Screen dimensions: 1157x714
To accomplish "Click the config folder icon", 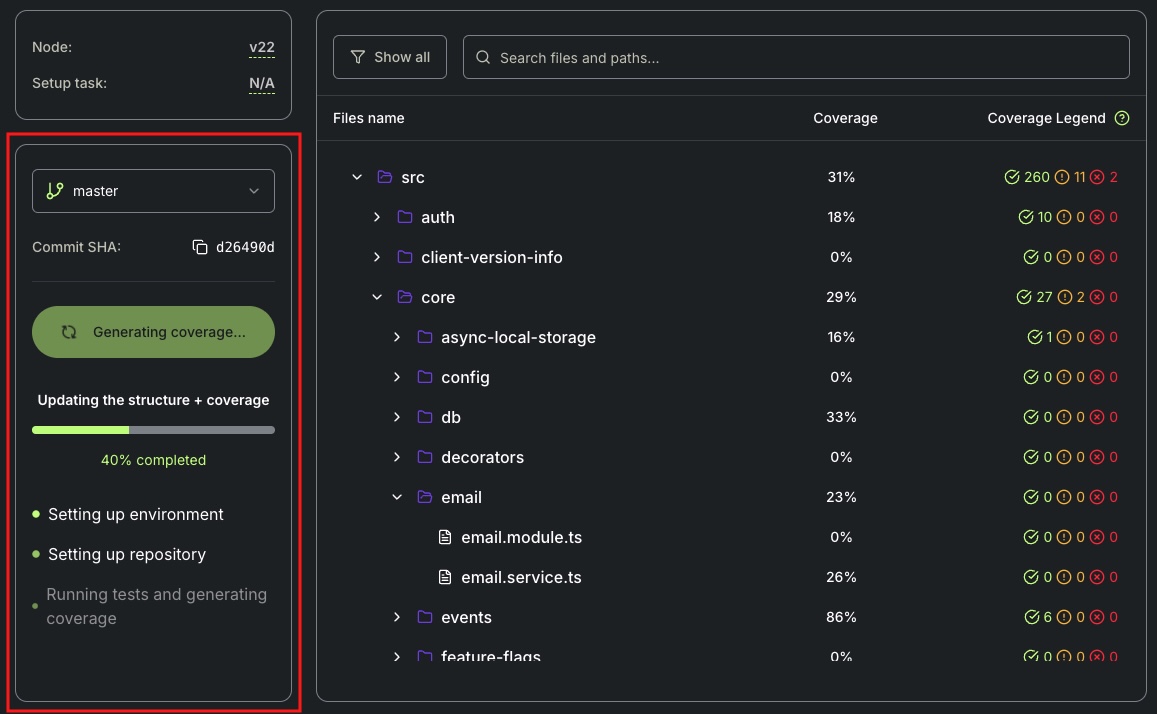I will click(x=424, y=377).
